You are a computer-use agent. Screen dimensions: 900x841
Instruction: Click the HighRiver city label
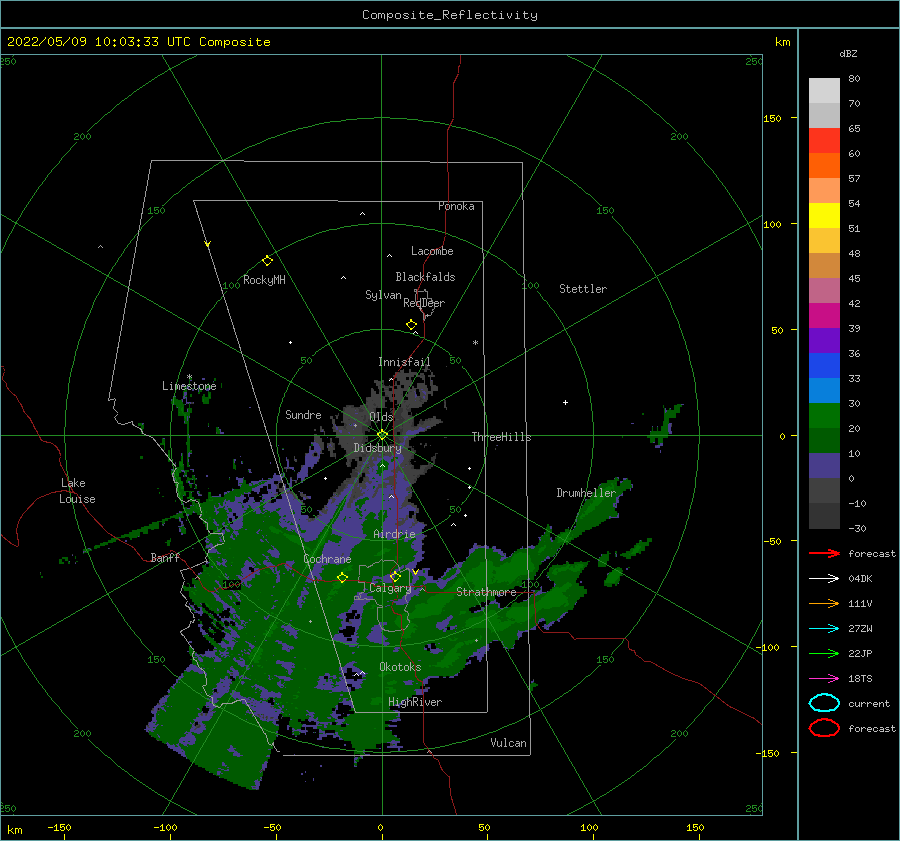click(415, 702)
